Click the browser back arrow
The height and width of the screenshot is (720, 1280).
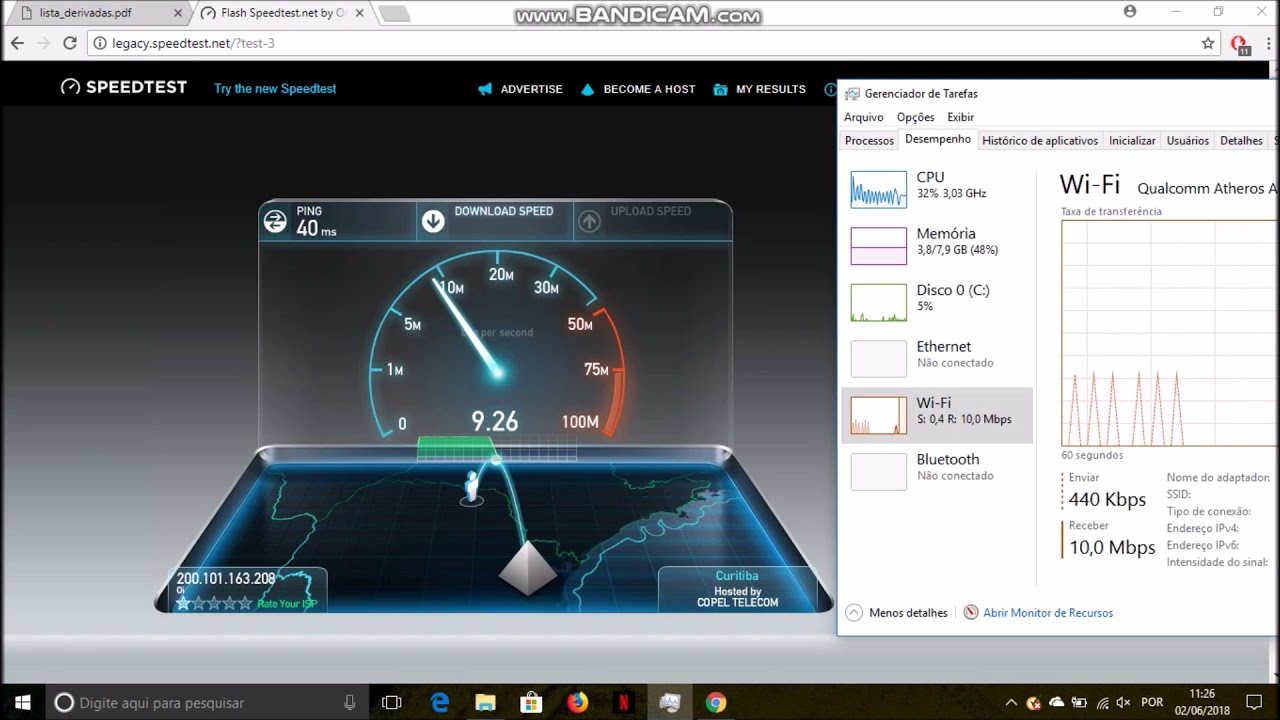click(x=17, y=43)
